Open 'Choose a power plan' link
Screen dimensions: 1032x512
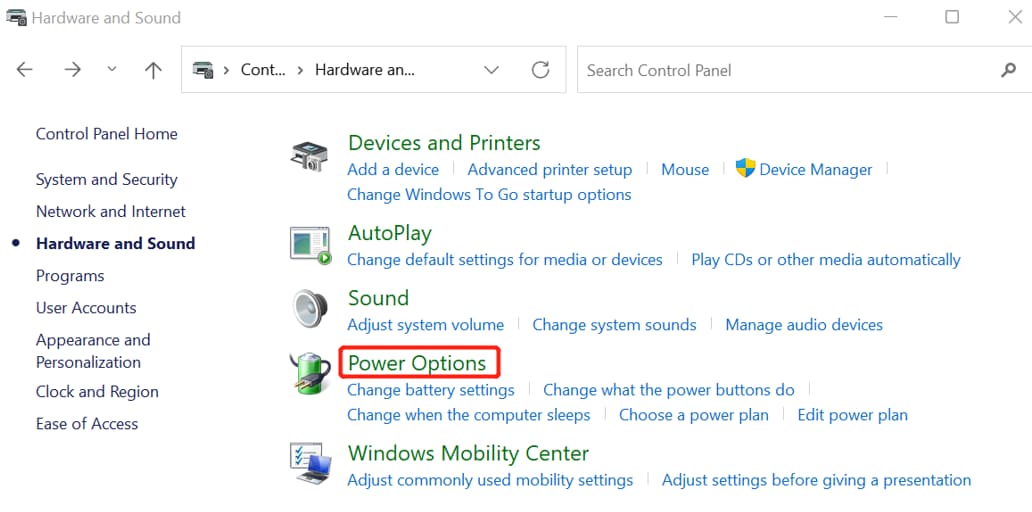[694, 415]
